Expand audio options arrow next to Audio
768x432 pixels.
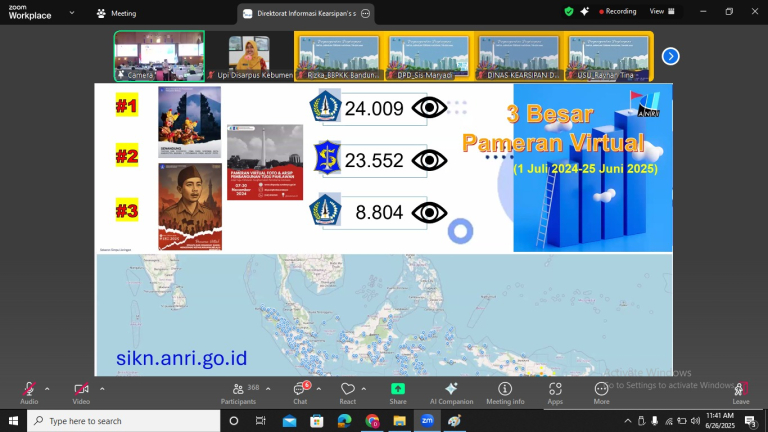pyautogui.click(x=47, y=389)
